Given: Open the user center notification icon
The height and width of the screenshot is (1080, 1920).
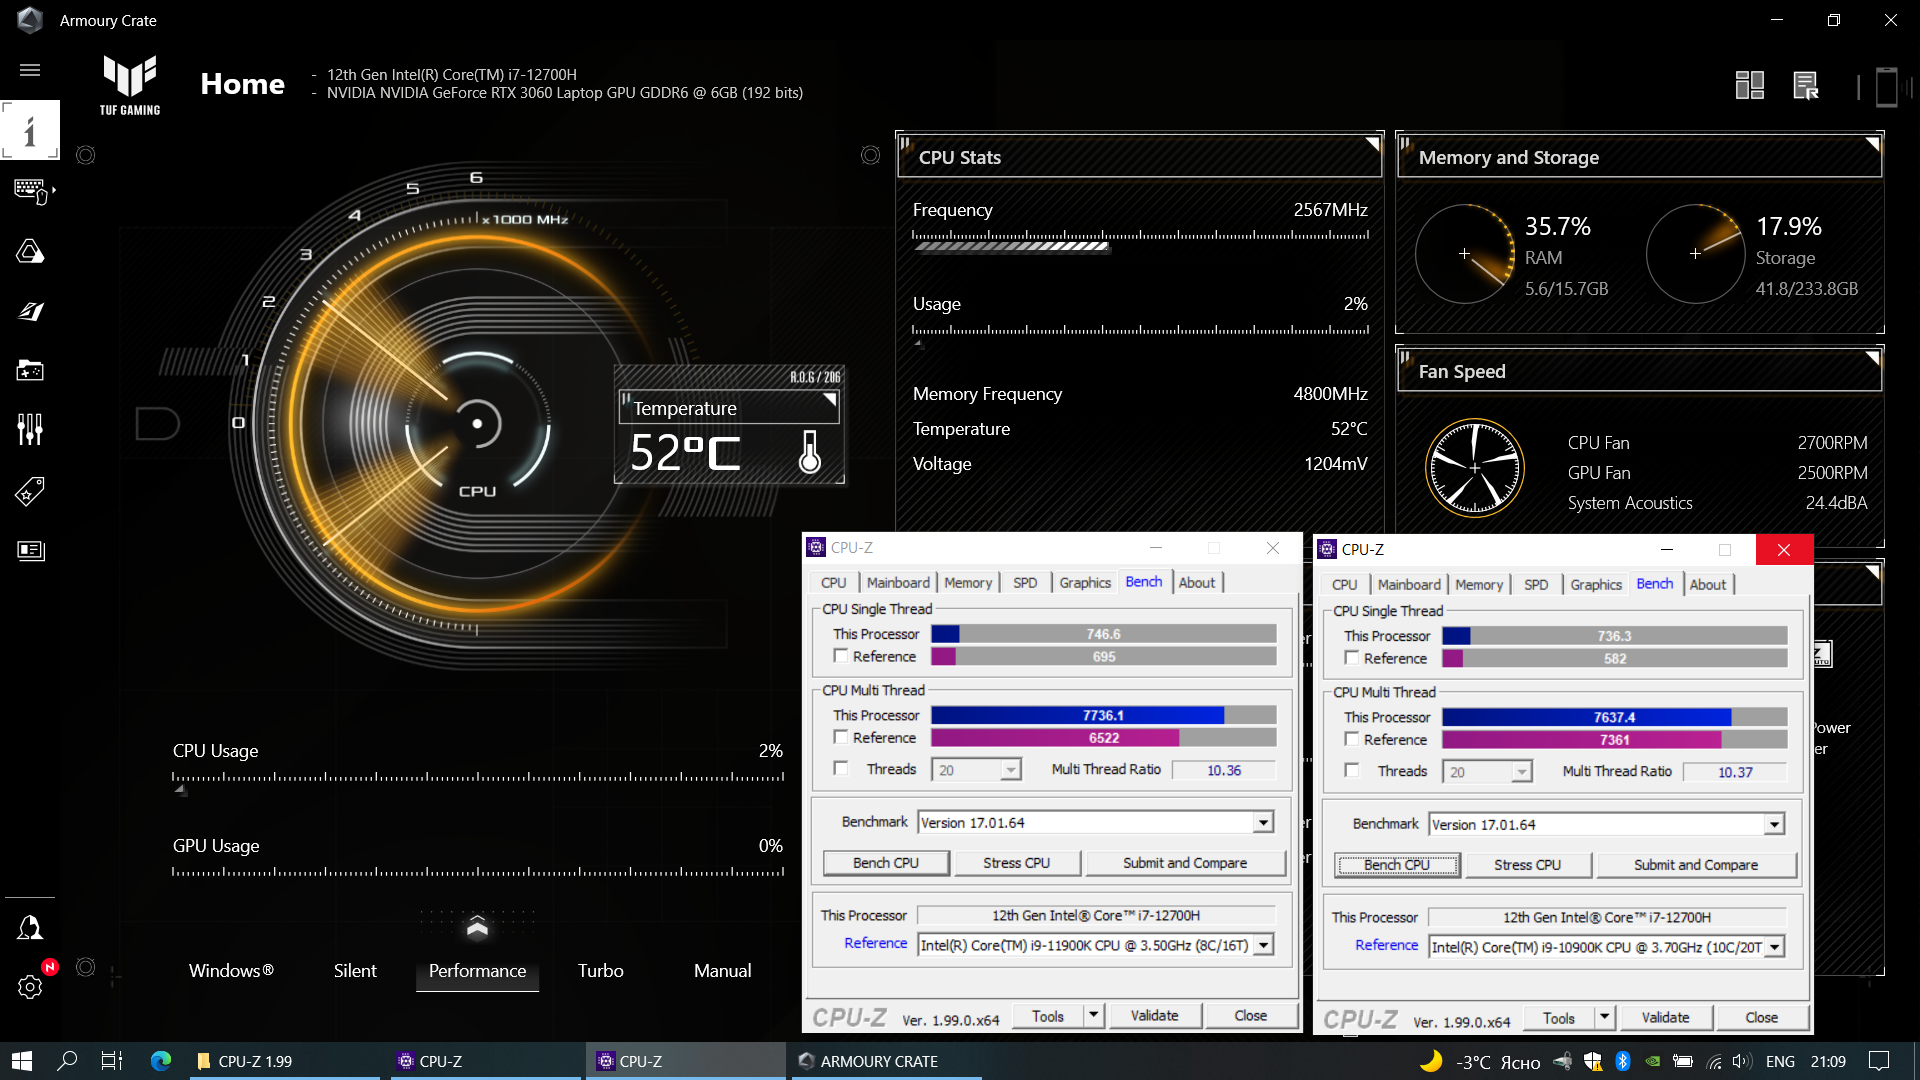Looking at the screenshot, I should (x=30, y=928).
